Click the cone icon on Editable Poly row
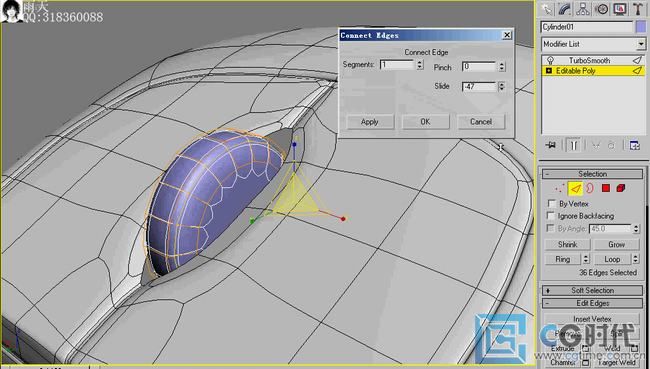 coord(637,71)
